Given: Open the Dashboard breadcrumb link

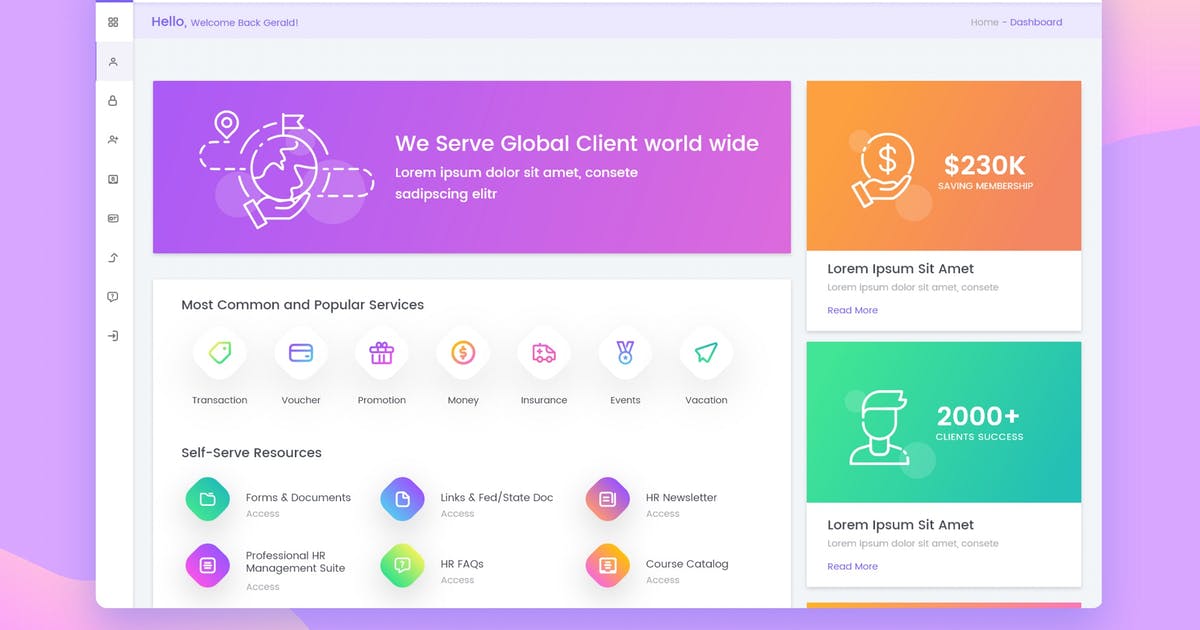Looking at the screenshot, I should coord(1036,21).
